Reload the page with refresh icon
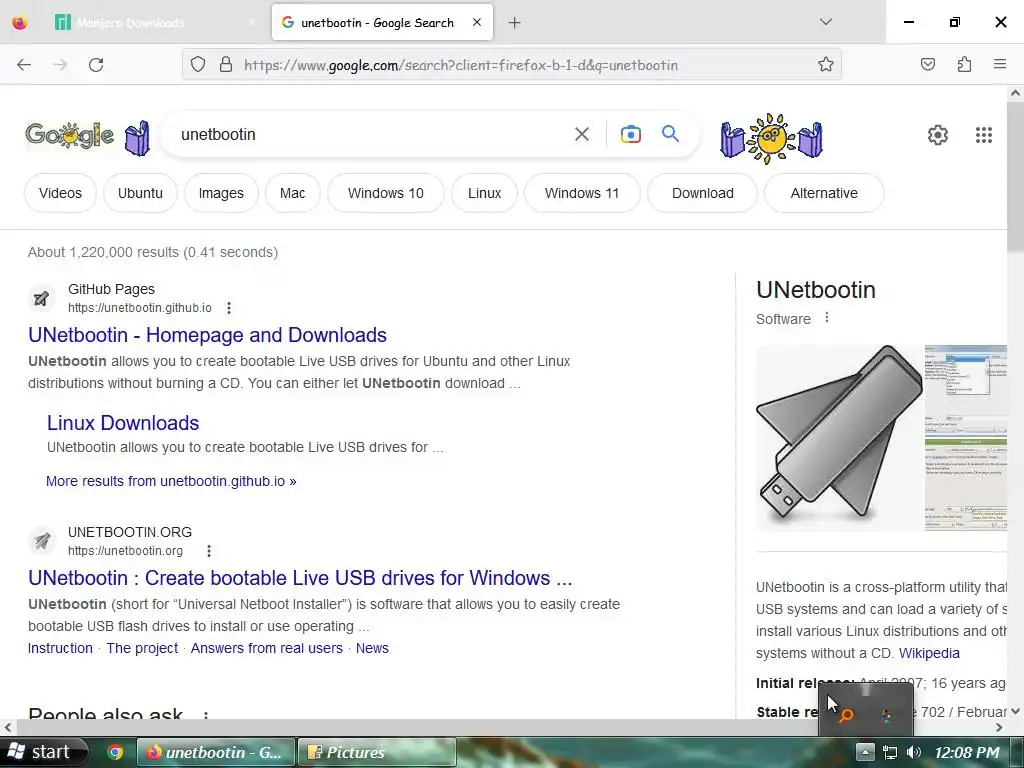The image size is (1024, 768). 96,65
